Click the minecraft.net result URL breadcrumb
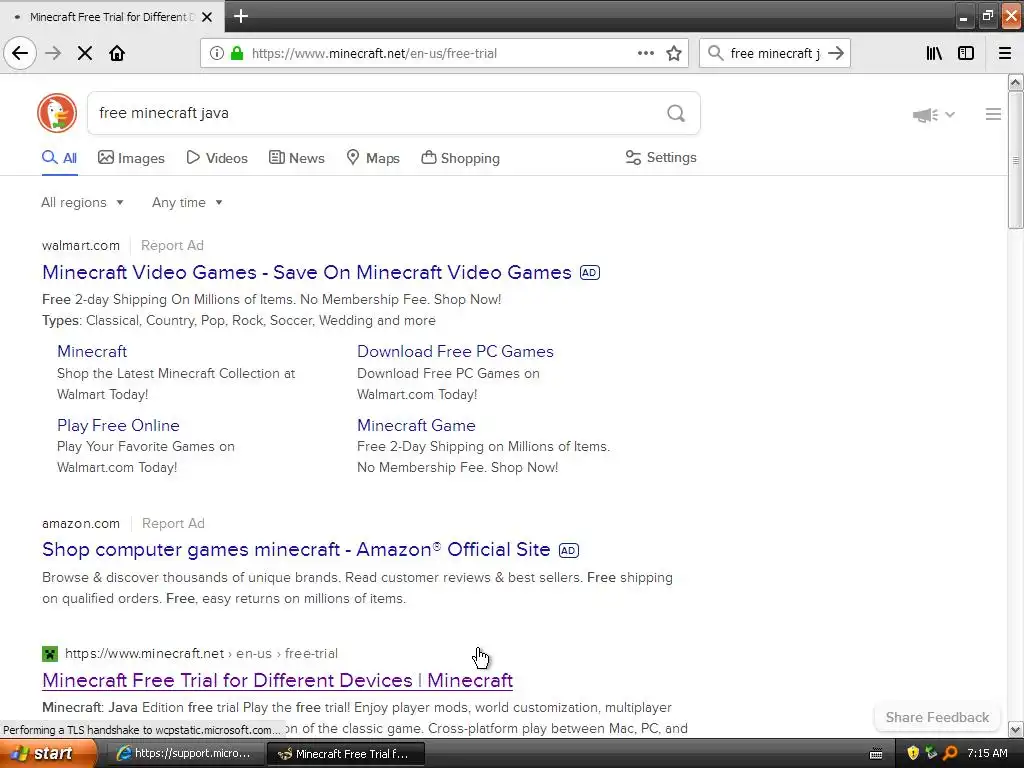This screenshot has width=1024, height=768. click(201, 654)
